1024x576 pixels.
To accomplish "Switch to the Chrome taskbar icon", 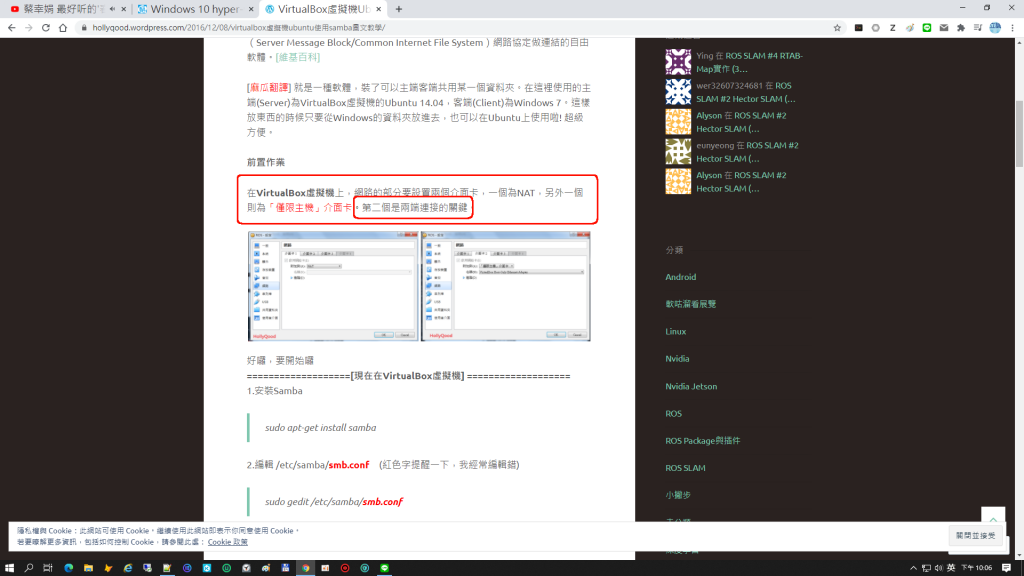I will click(x=305, y=568).
